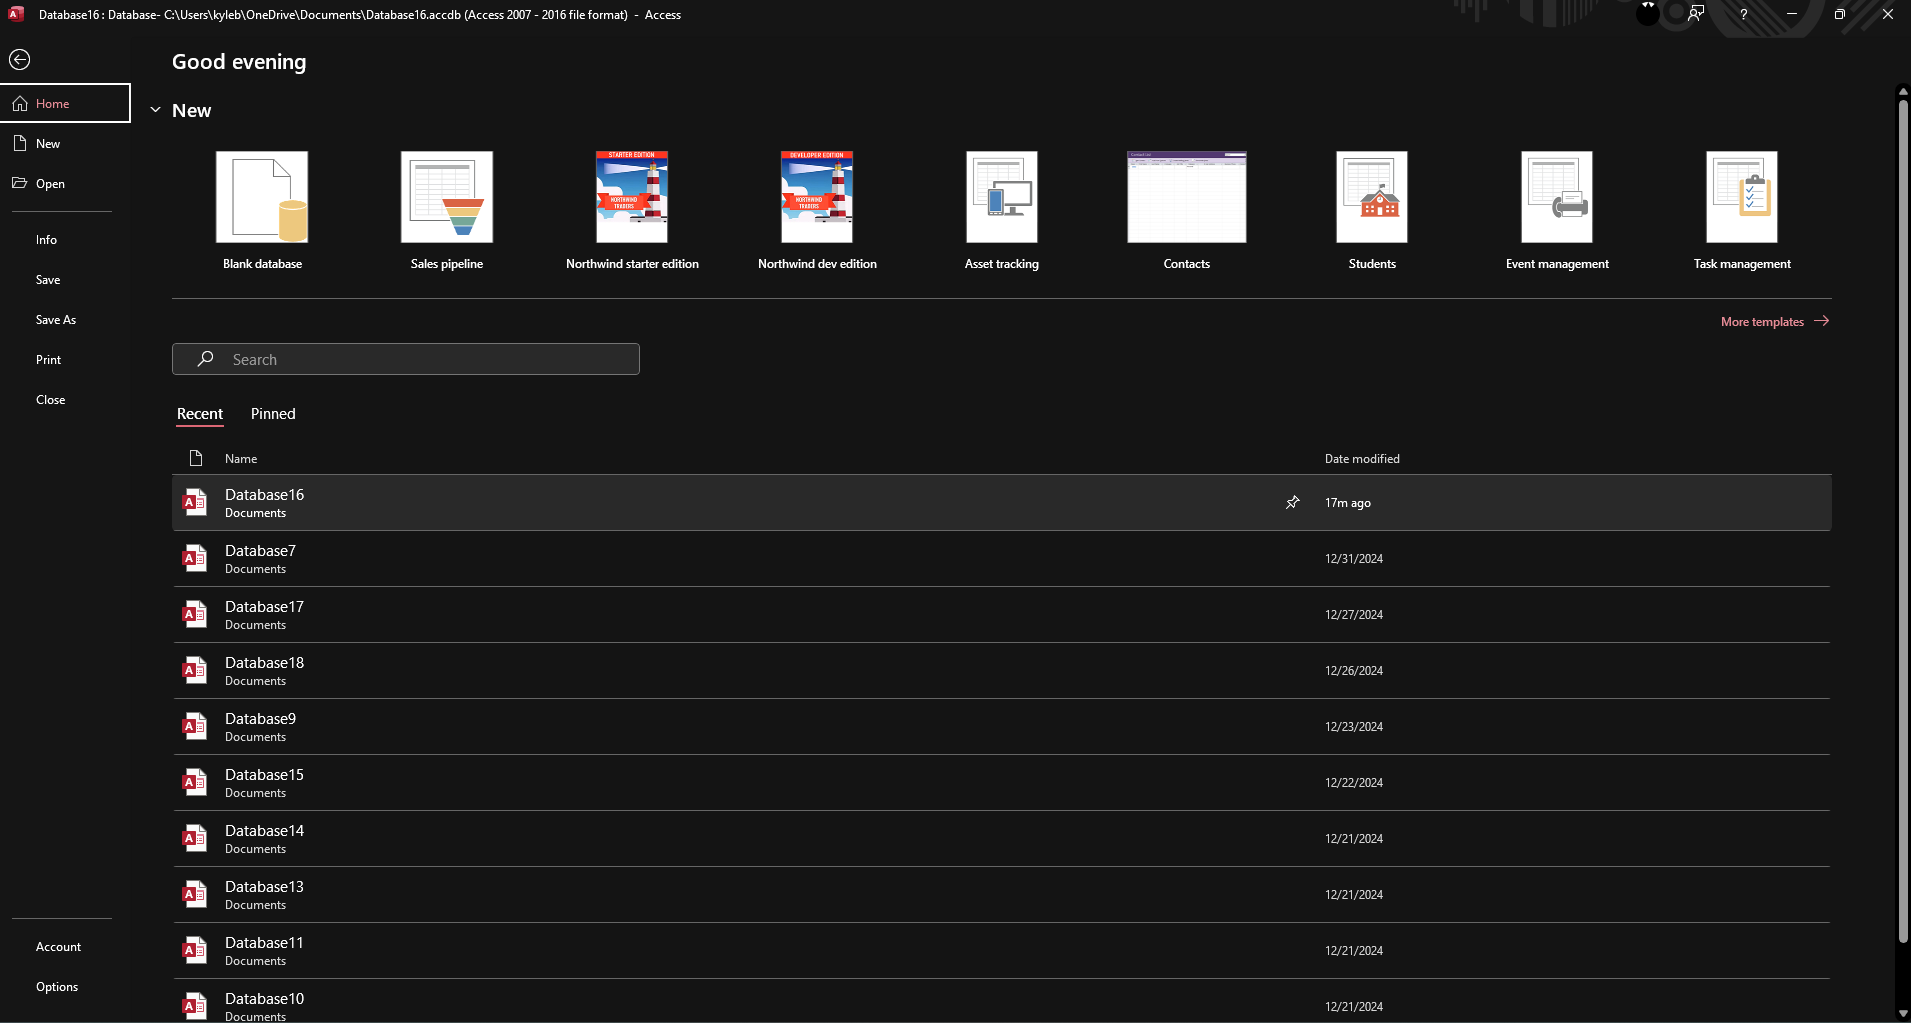Screen dimensions: 1911x1023
Task: Open the Task management template icon
Action: [1742, 197]
